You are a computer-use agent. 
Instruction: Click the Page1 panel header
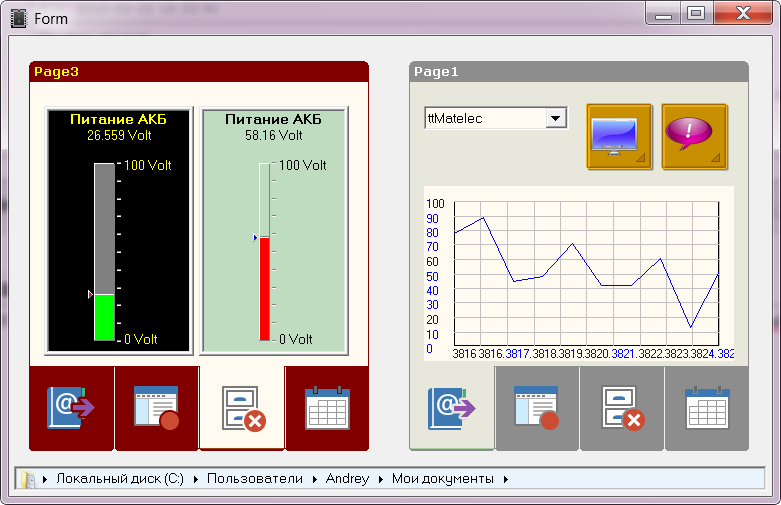(579, 72)
